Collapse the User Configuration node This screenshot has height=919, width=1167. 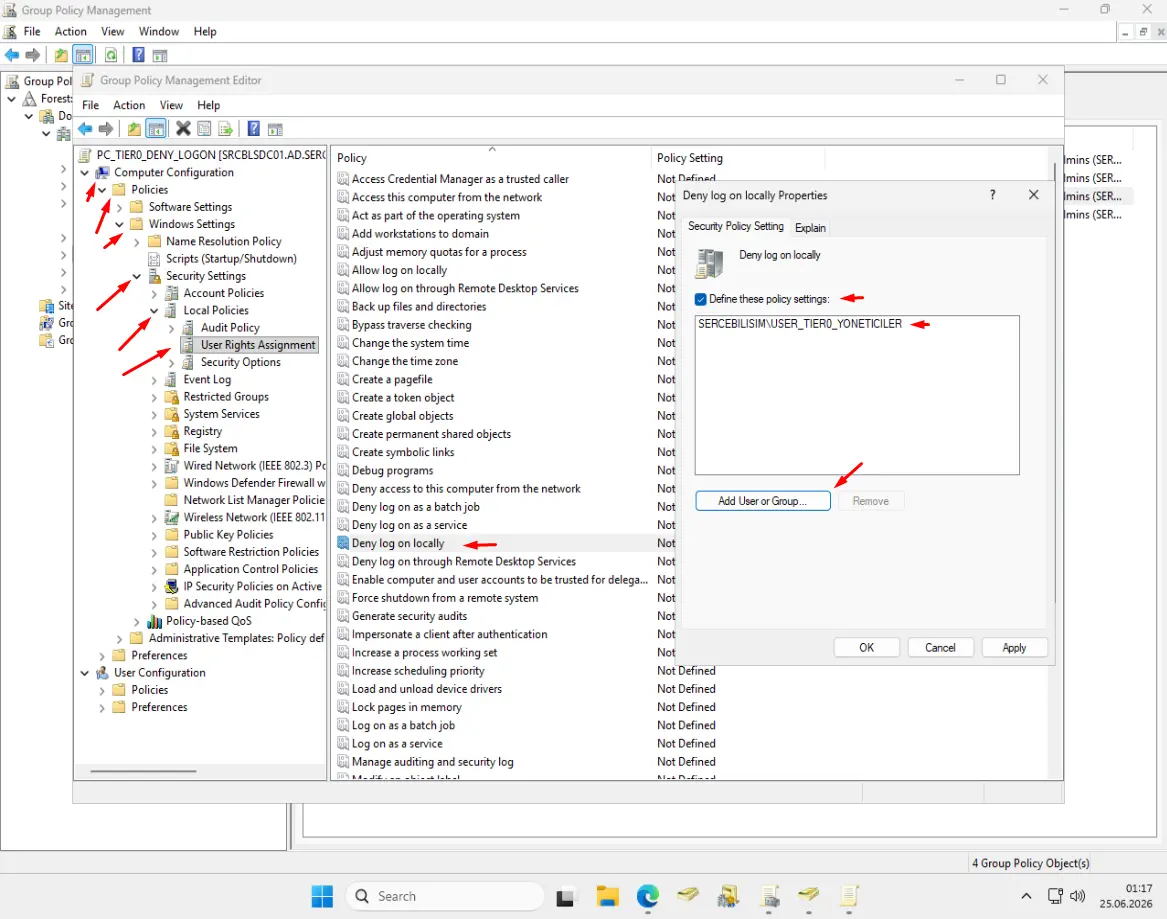tap(85, 673)
